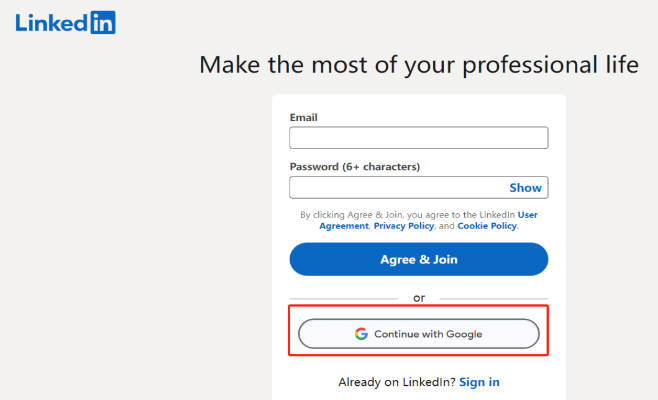Click the 'By clicking Agree & Join' disclaimer text
The width and height of the screenshot is (658, 400).
tap(418, 220)
